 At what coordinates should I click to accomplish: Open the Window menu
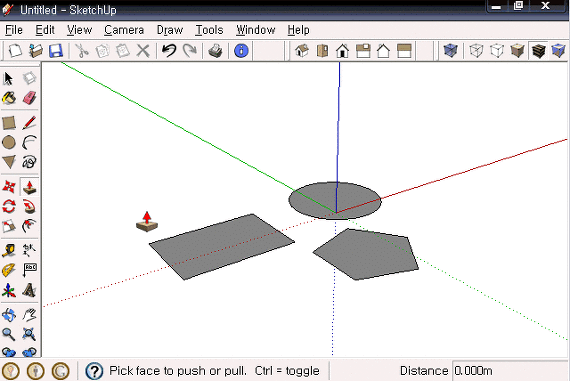[256, 30]
